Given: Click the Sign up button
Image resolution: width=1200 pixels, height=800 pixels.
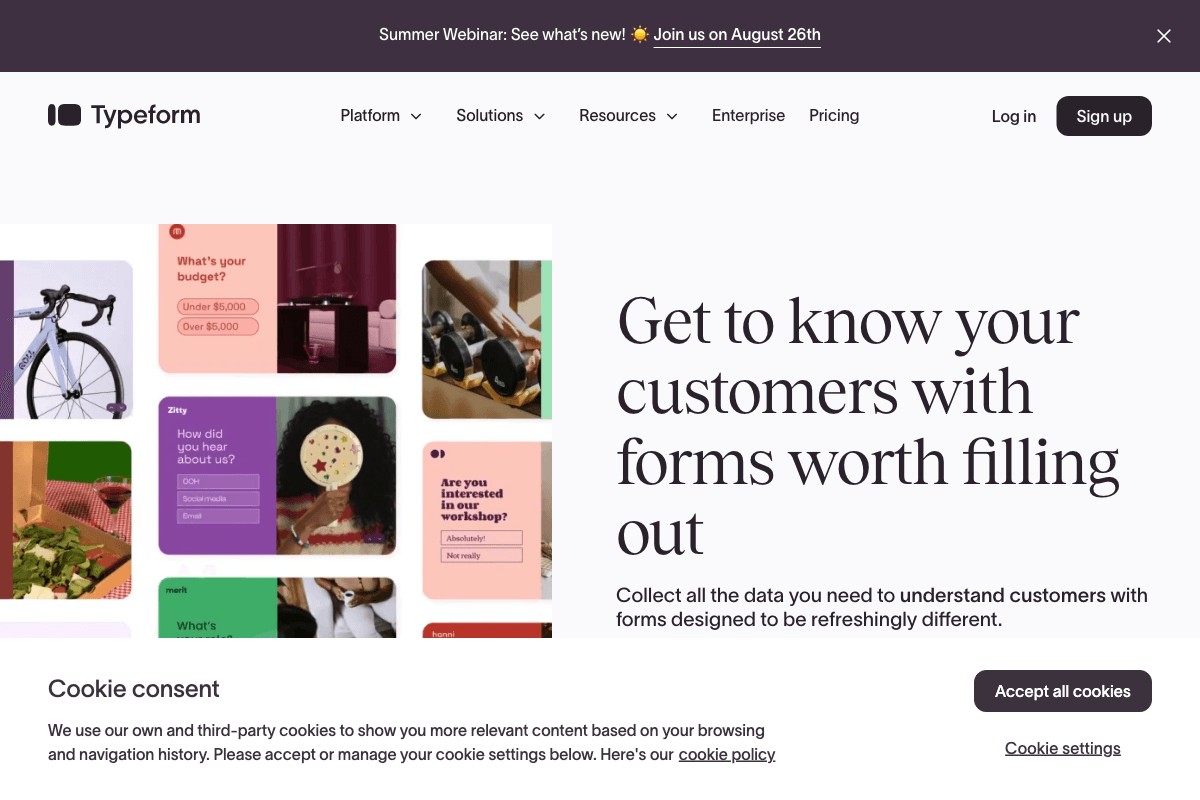Looking at the screenshot, I should [x=1104, y=115].
